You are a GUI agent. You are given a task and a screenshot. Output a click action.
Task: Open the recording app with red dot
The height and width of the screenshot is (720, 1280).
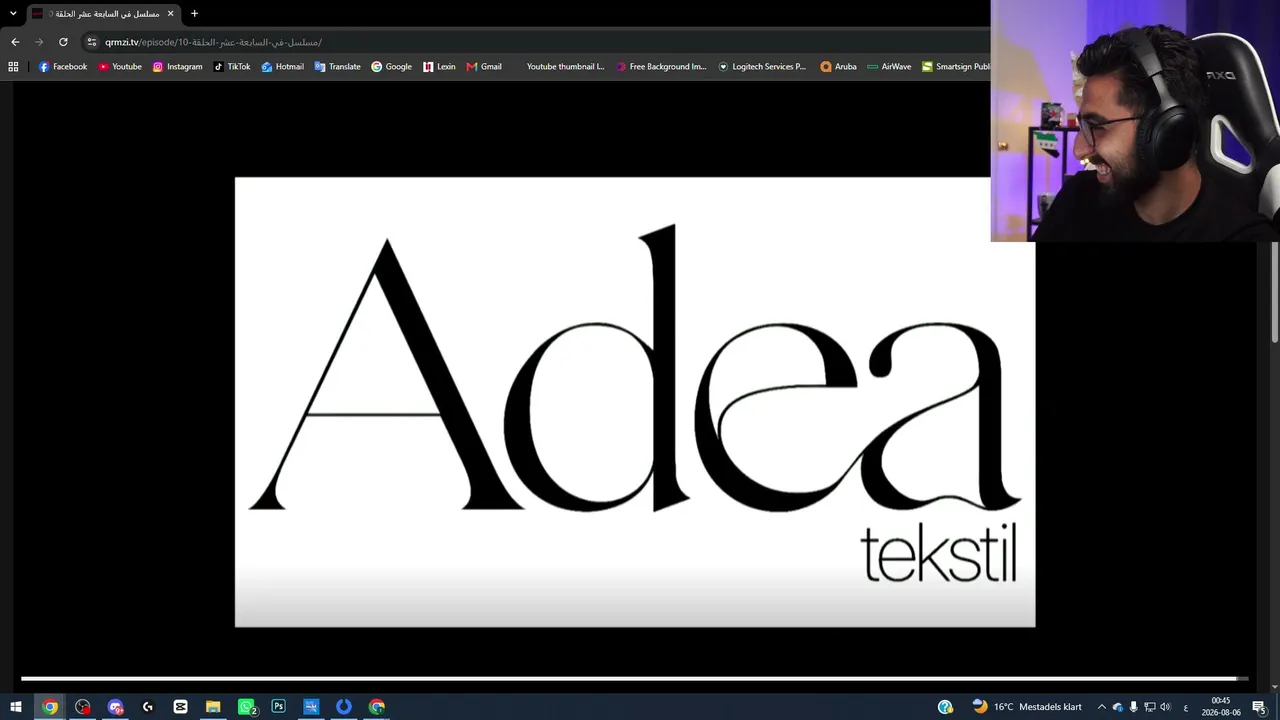[83, 707]
